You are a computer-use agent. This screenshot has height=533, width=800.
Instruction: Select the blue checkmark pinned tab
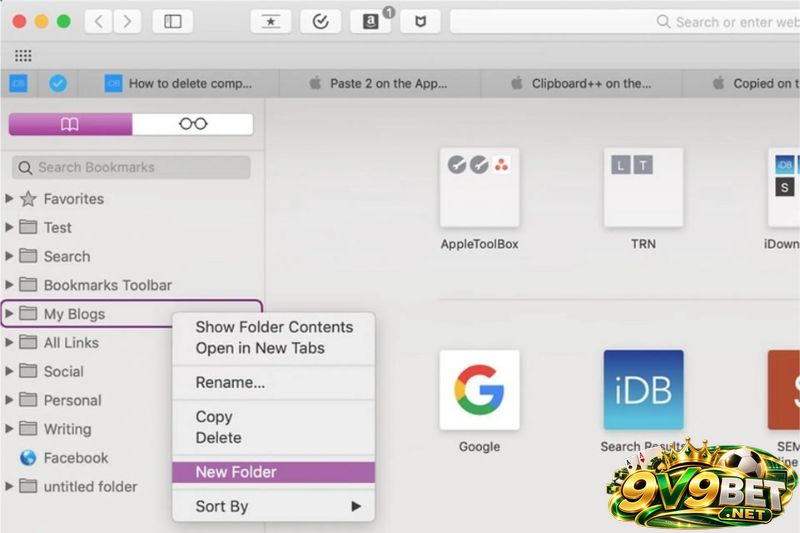(58, 83)
